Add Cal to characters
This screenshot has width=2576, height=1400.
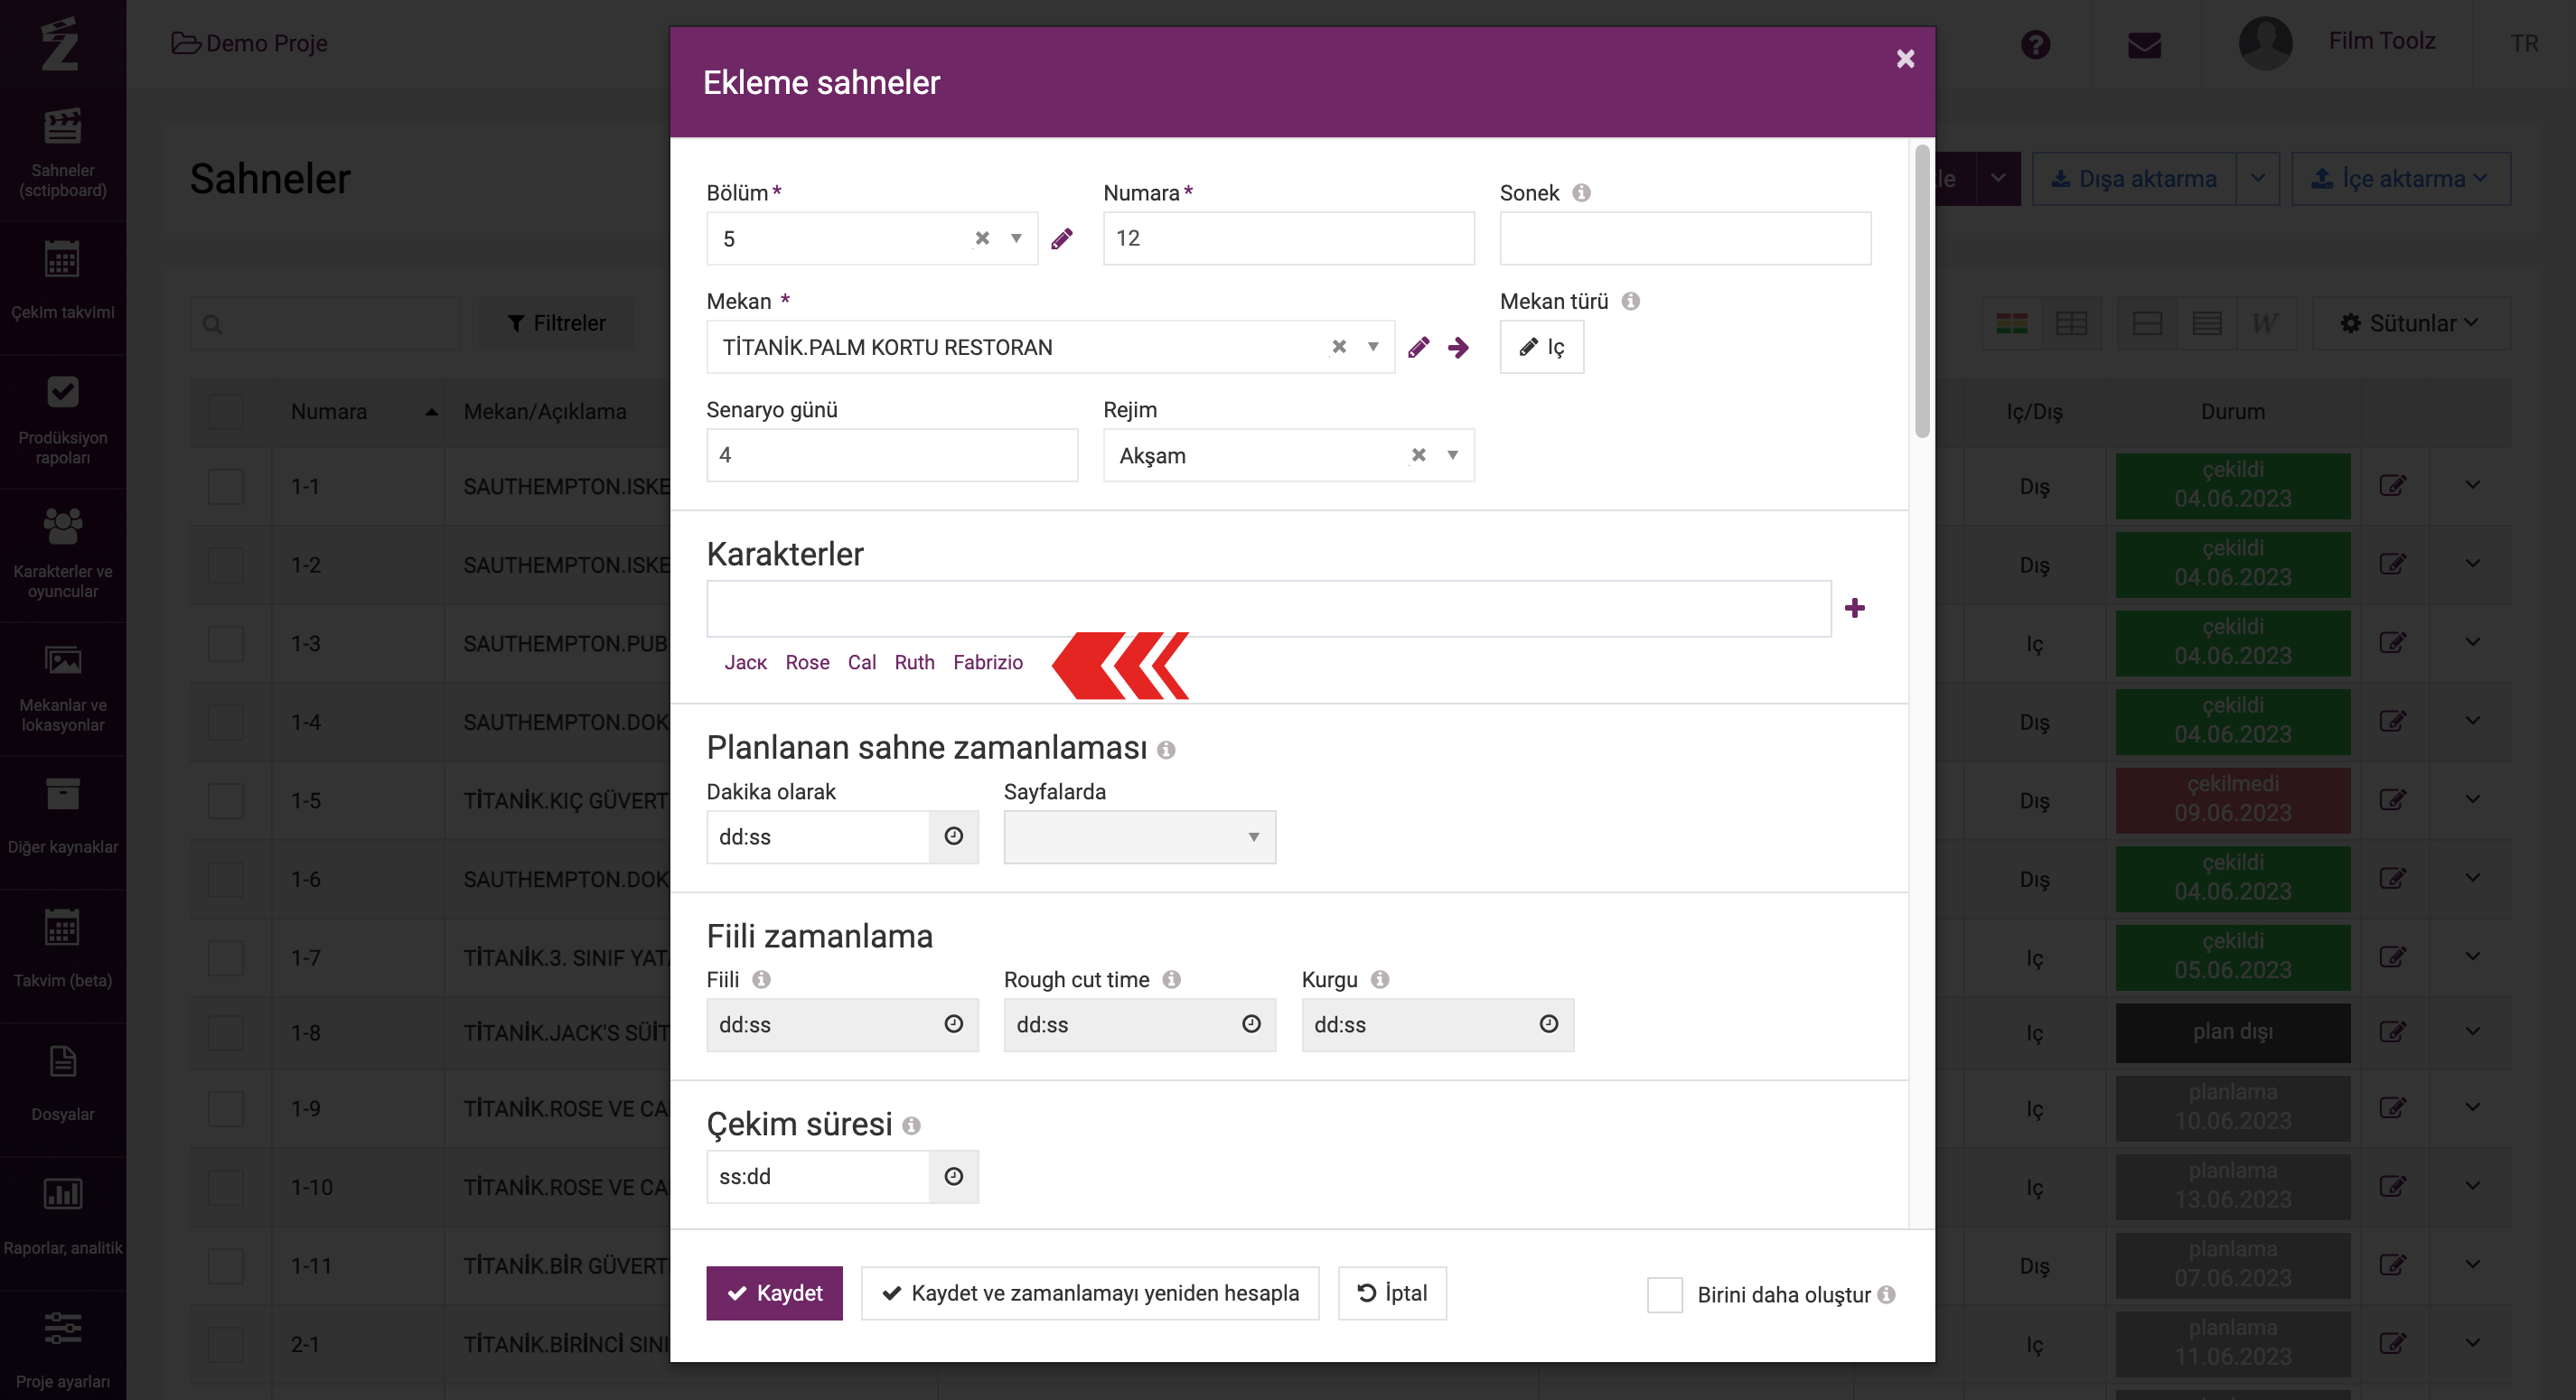861,662
